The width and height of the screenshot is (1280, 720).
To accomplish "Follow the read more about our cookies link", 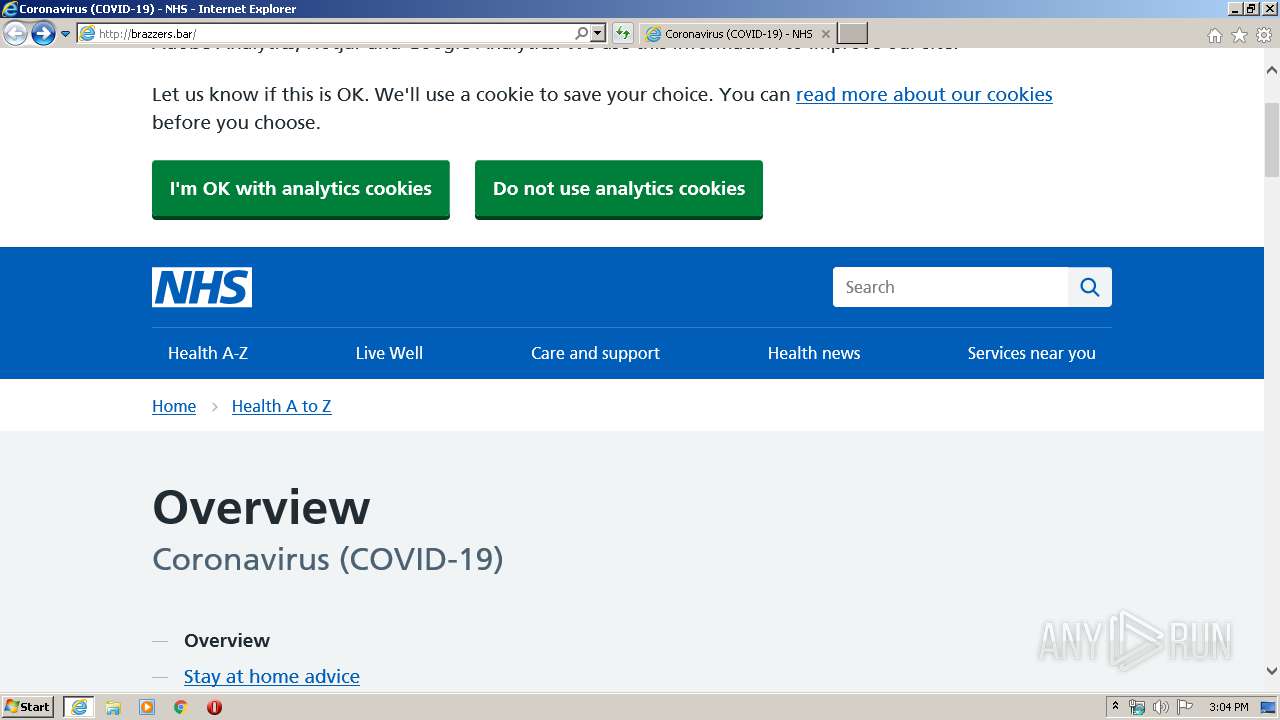I will [x=924, y=94].
